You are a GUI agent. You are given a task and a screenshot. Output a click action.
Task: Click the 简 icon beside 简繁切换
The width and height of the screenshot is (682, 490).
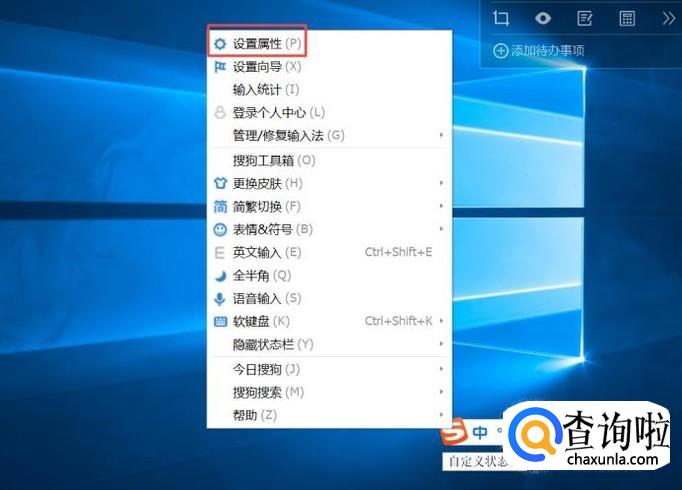coord(221,206)
